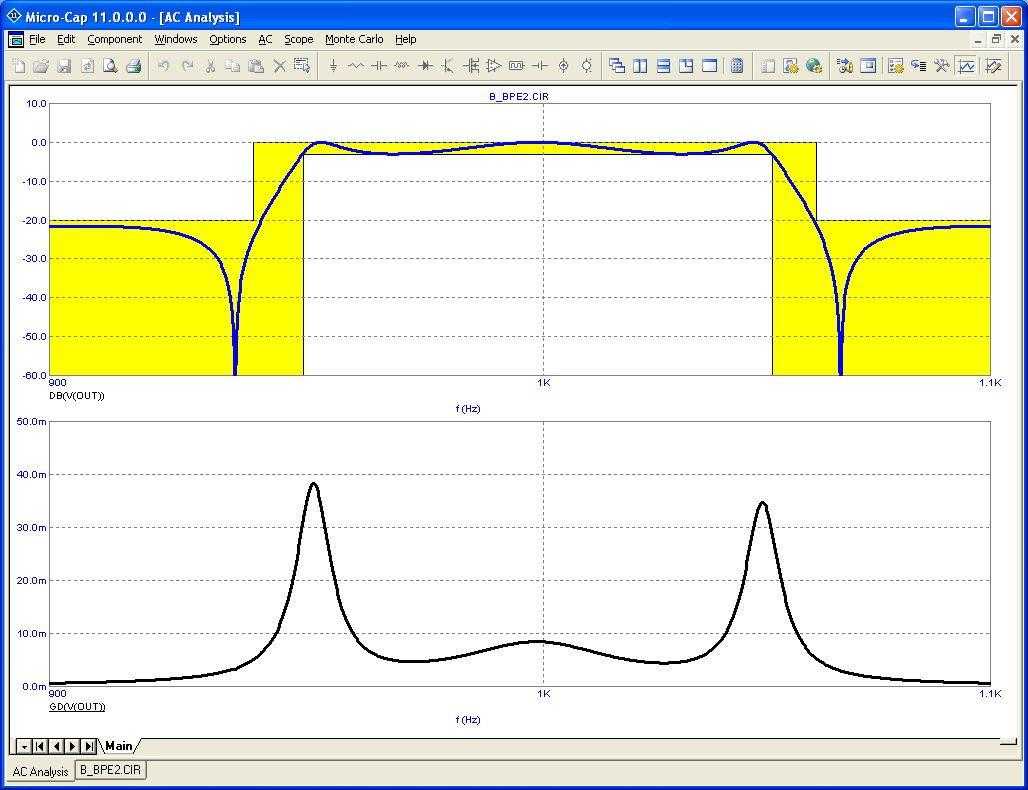Open the Monte Carlo menu
This screenshot has width=1028, height=790.
coord(354,39)
